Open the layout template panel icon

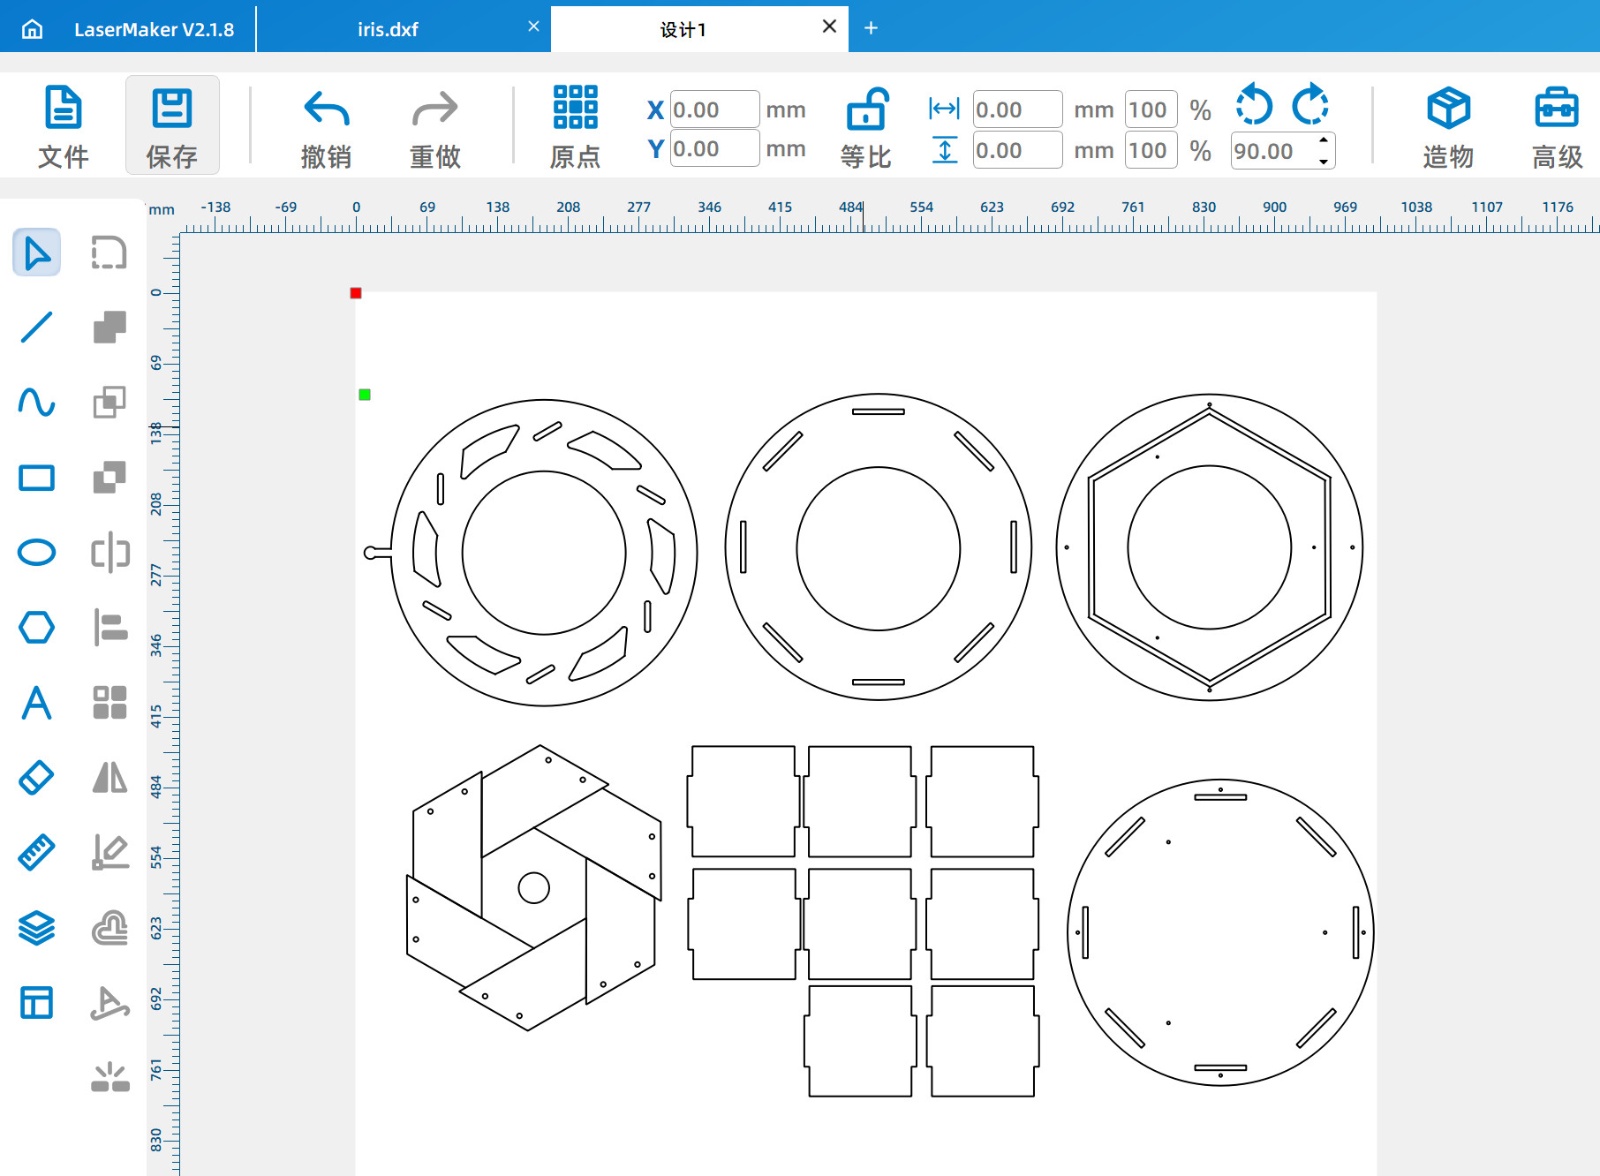click(x=37, y=1003)
